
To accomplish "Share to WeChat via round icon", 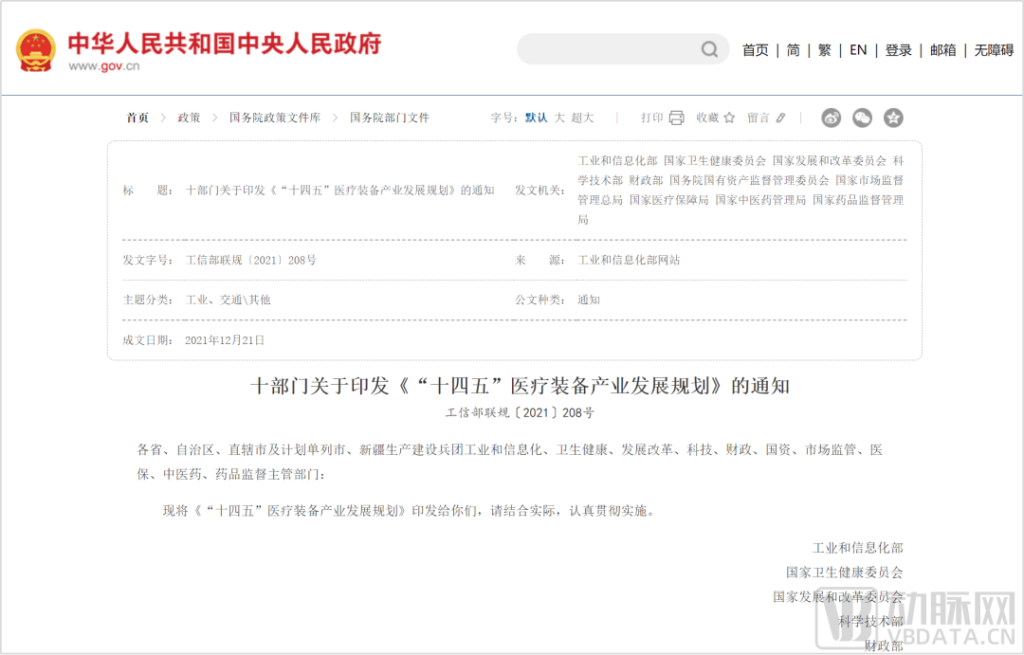I will click(862, 118).
